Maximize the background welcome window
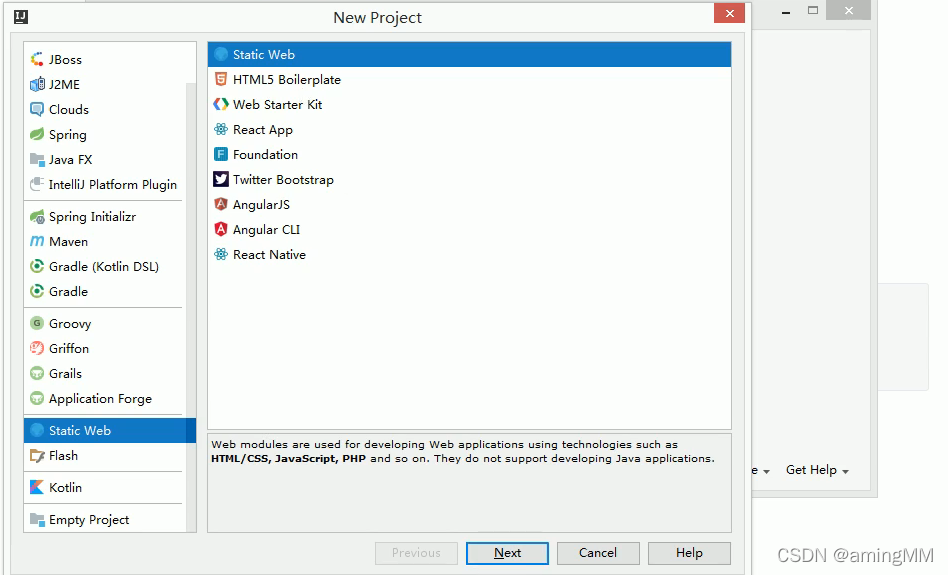 [813, 10]
